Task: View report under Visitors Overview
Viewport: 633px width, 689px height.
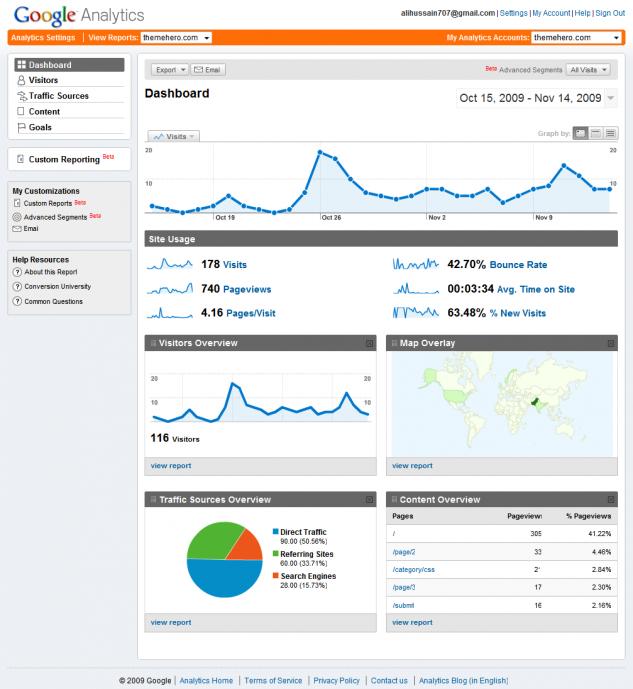Action: click(x=171, y=466)
